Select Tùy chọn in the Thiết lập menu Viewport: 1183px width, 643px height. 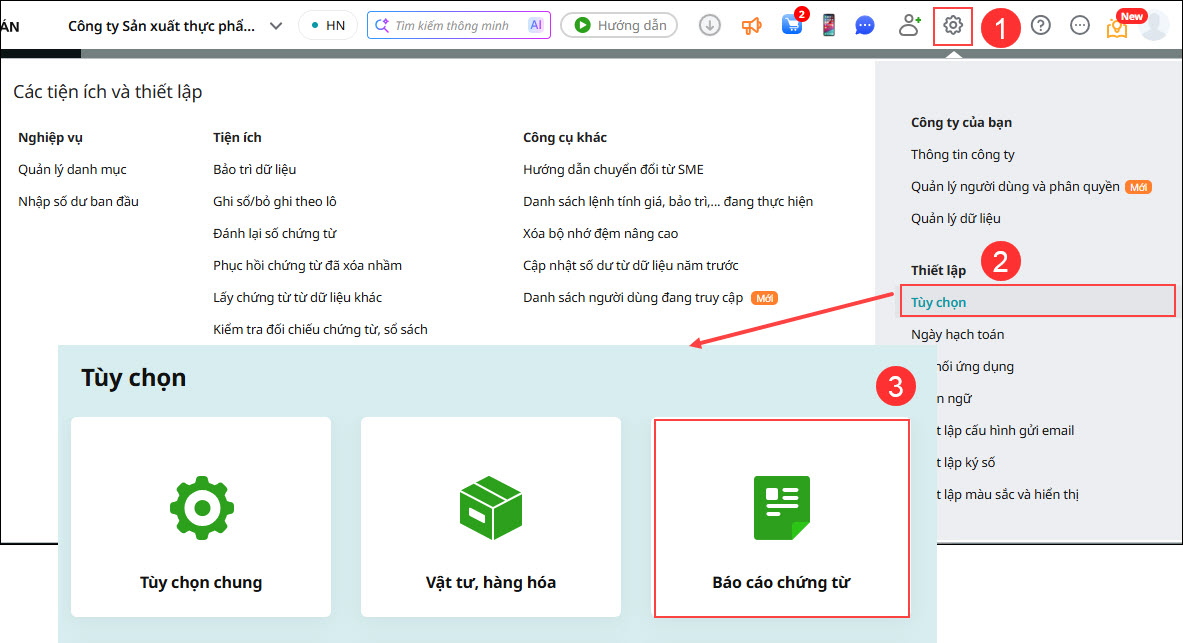(939, 302)
